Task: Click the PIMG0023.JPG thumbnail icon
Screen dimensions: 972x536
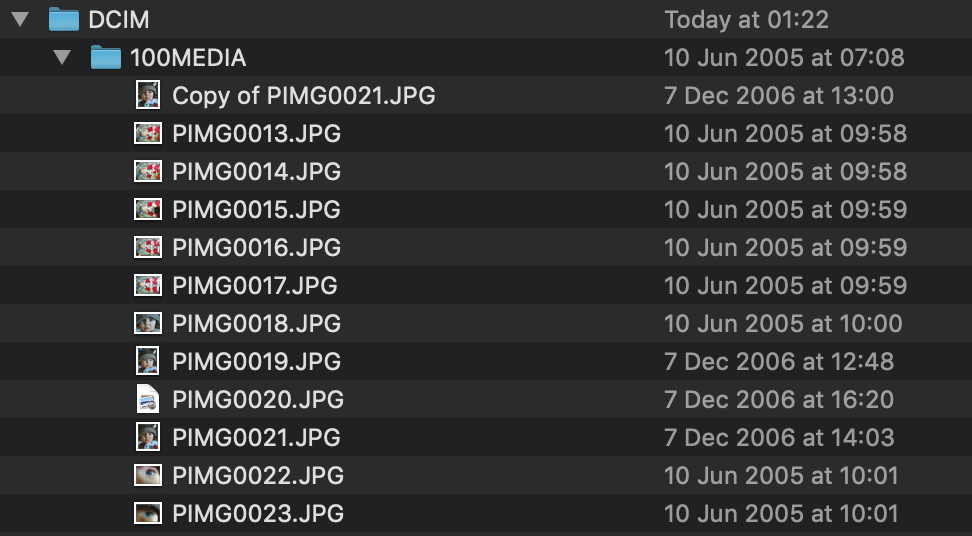Action: (148, 513)
